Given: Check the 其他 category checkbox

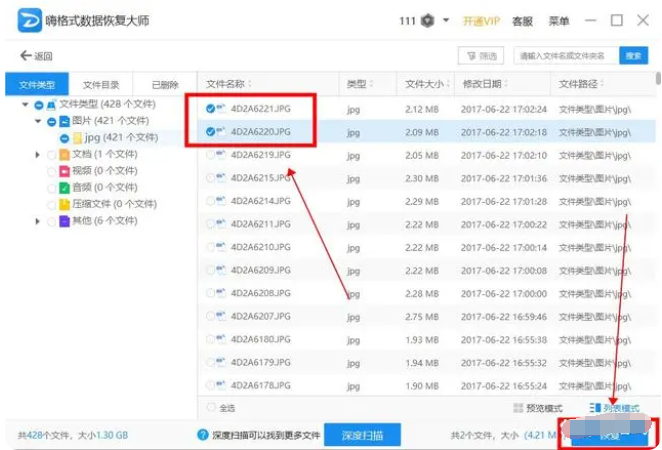Looking at the screenshot, I should click(x=52, y=222).
